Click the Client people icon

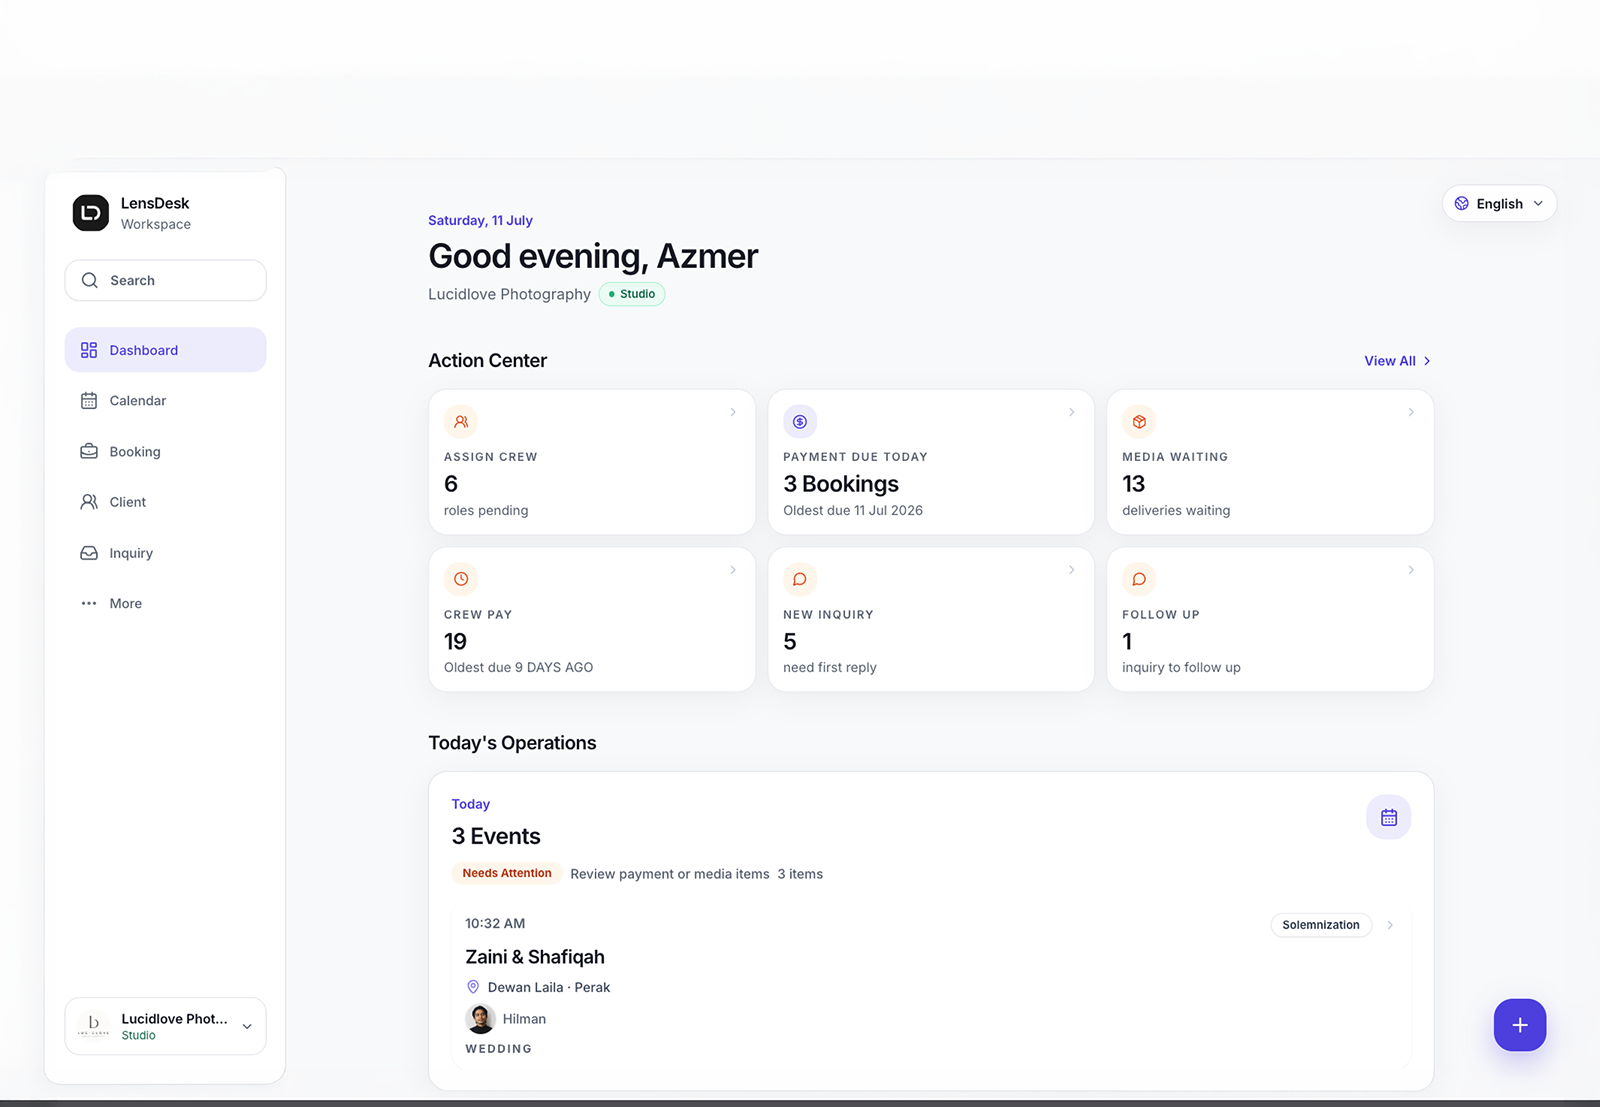click(x=89, y=502)
